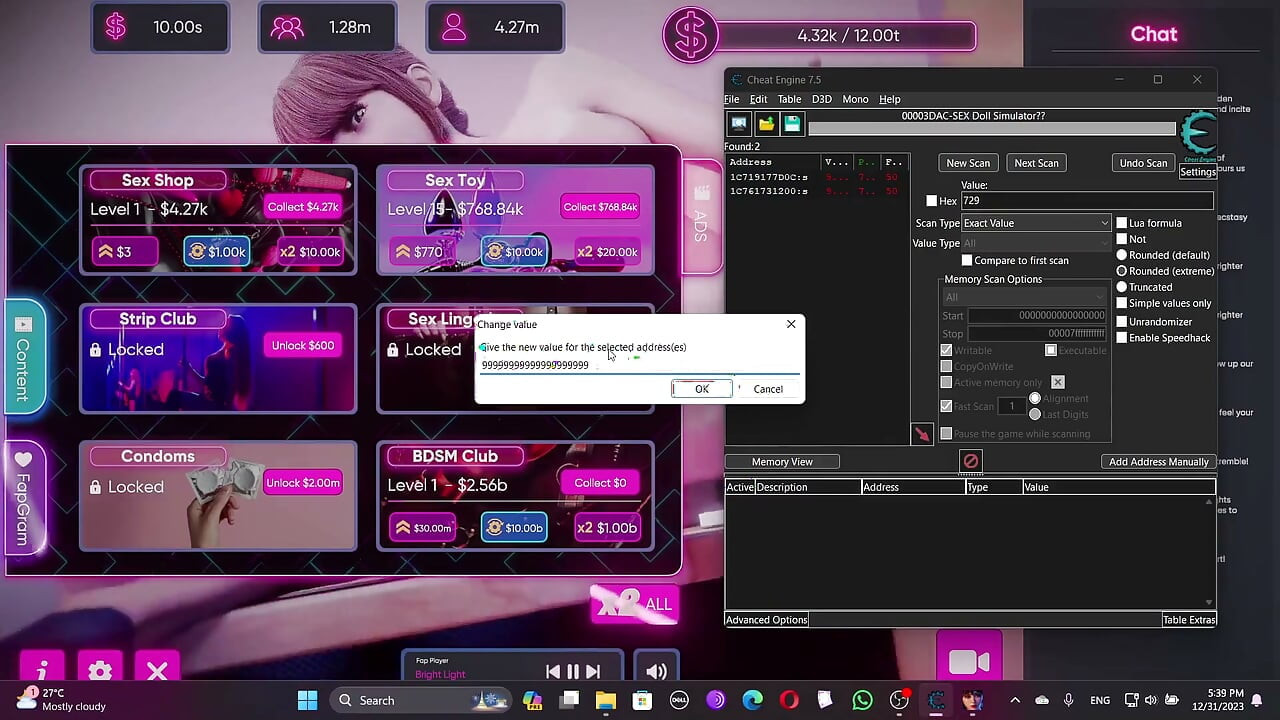Open Windows Start menu
1280x720 pixels.
(307, 700)
